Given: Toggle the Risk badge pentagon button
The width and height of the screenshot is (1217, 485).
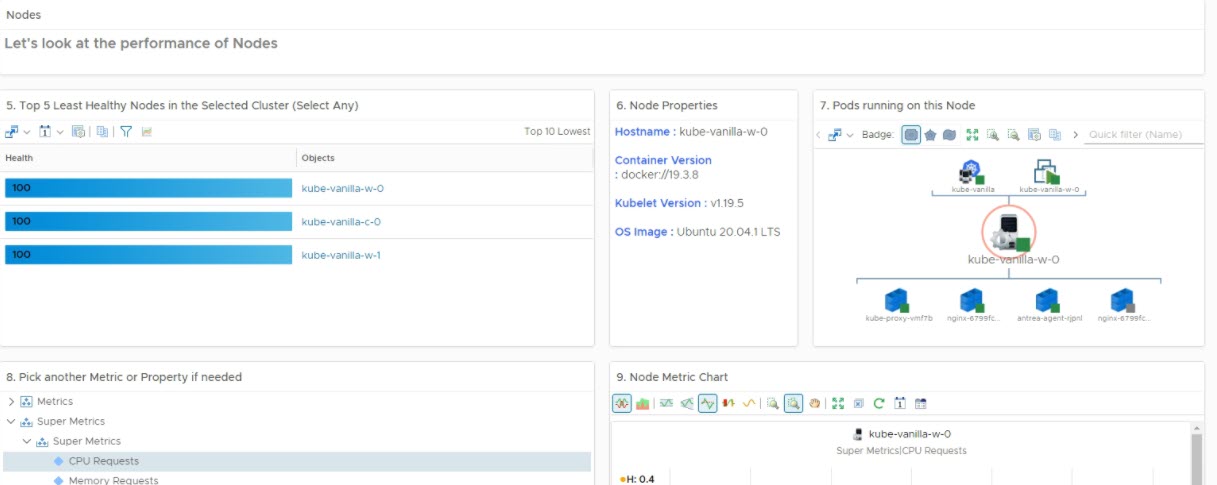Looking at the screenshot, I should [x=930, y=135].
